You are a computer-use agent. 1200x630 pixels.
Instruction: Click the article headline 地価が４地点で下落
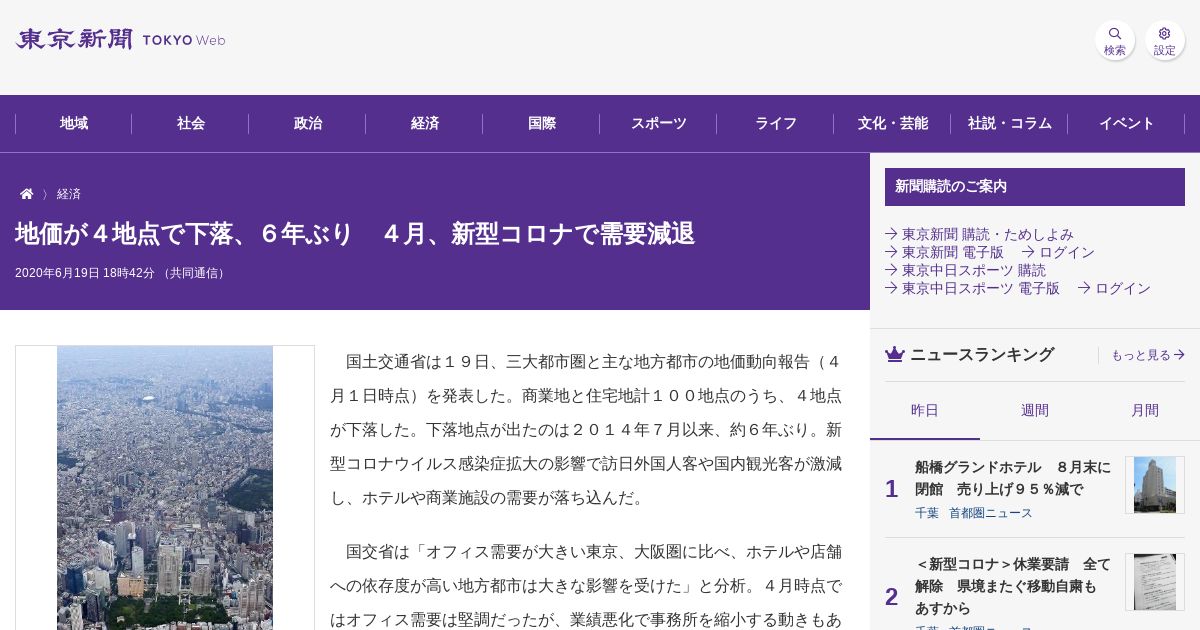coord(355,234)
